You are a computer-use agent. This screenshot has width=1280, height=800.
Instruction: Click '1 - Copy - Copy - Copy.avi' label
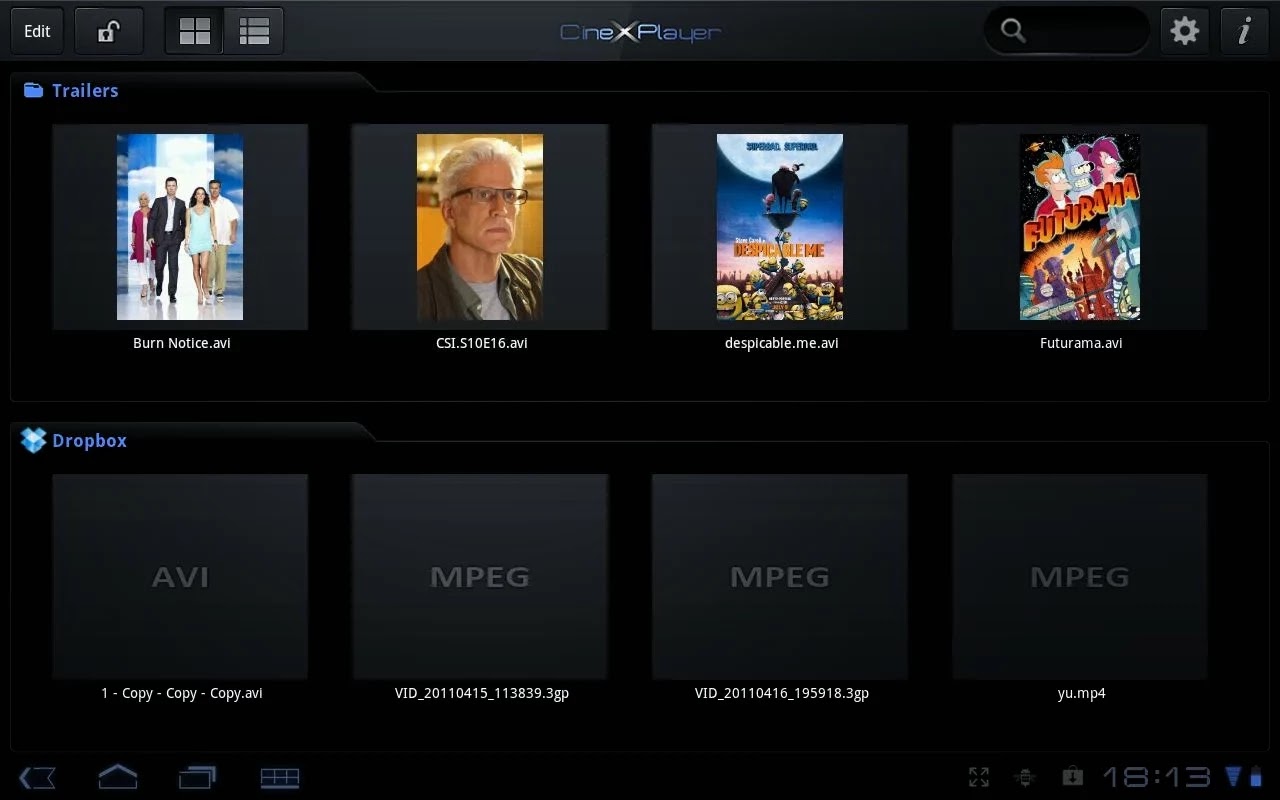point(182,693)
